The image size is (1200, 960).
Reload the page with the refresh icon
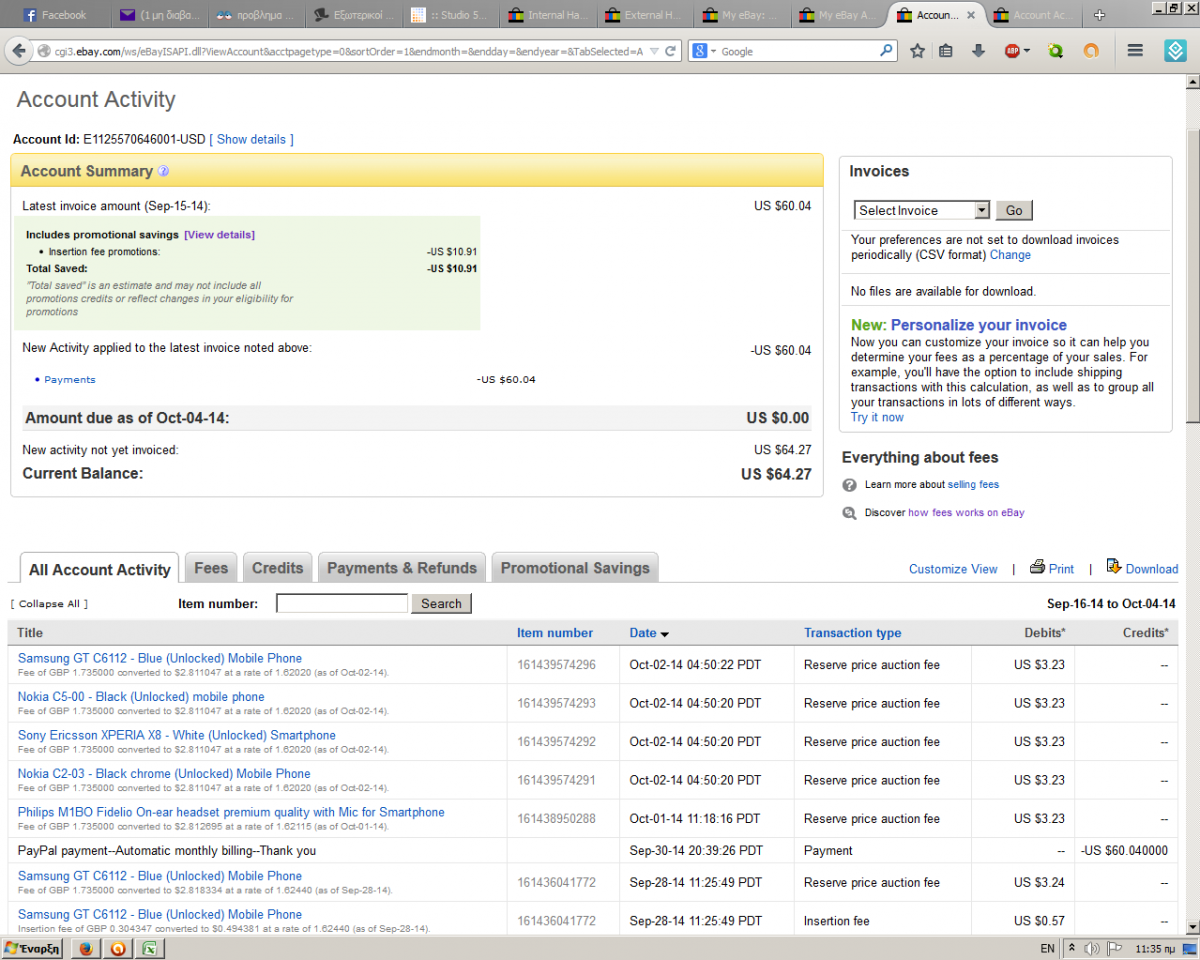pyautogui.click(x=670, y=51)
